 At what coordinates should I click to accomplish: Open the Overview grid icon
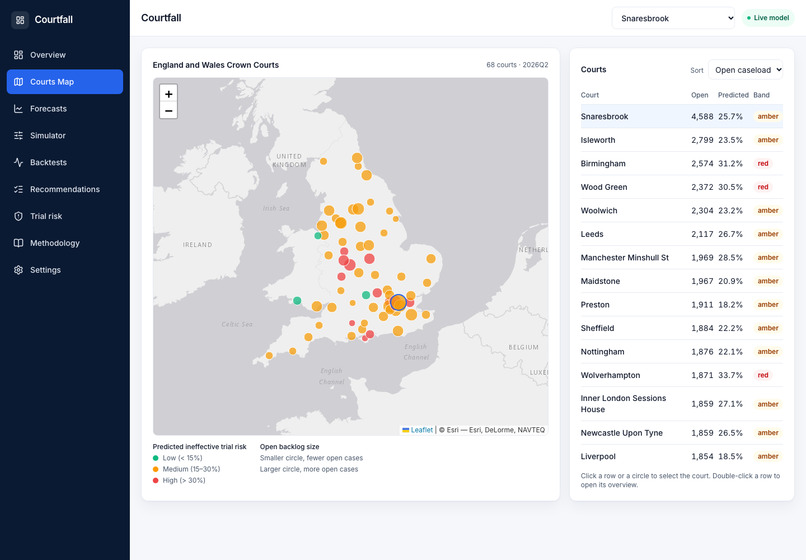tap(19, 55)
